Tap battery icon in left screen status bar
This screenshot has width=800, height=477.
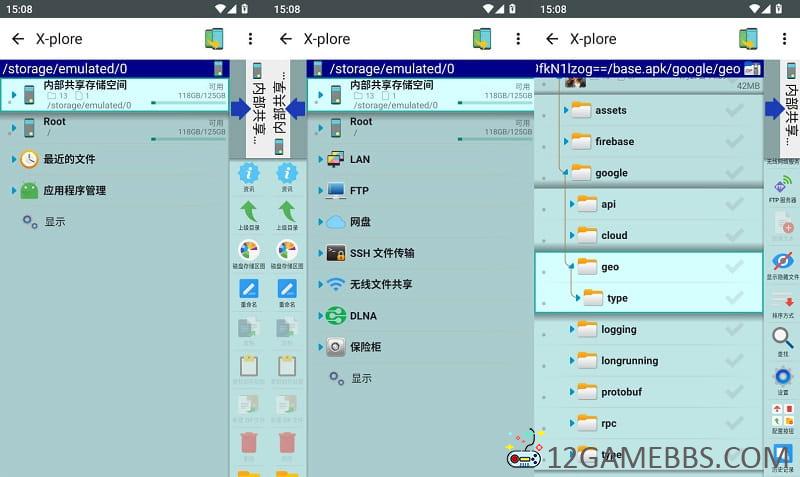tap(244, 9)
